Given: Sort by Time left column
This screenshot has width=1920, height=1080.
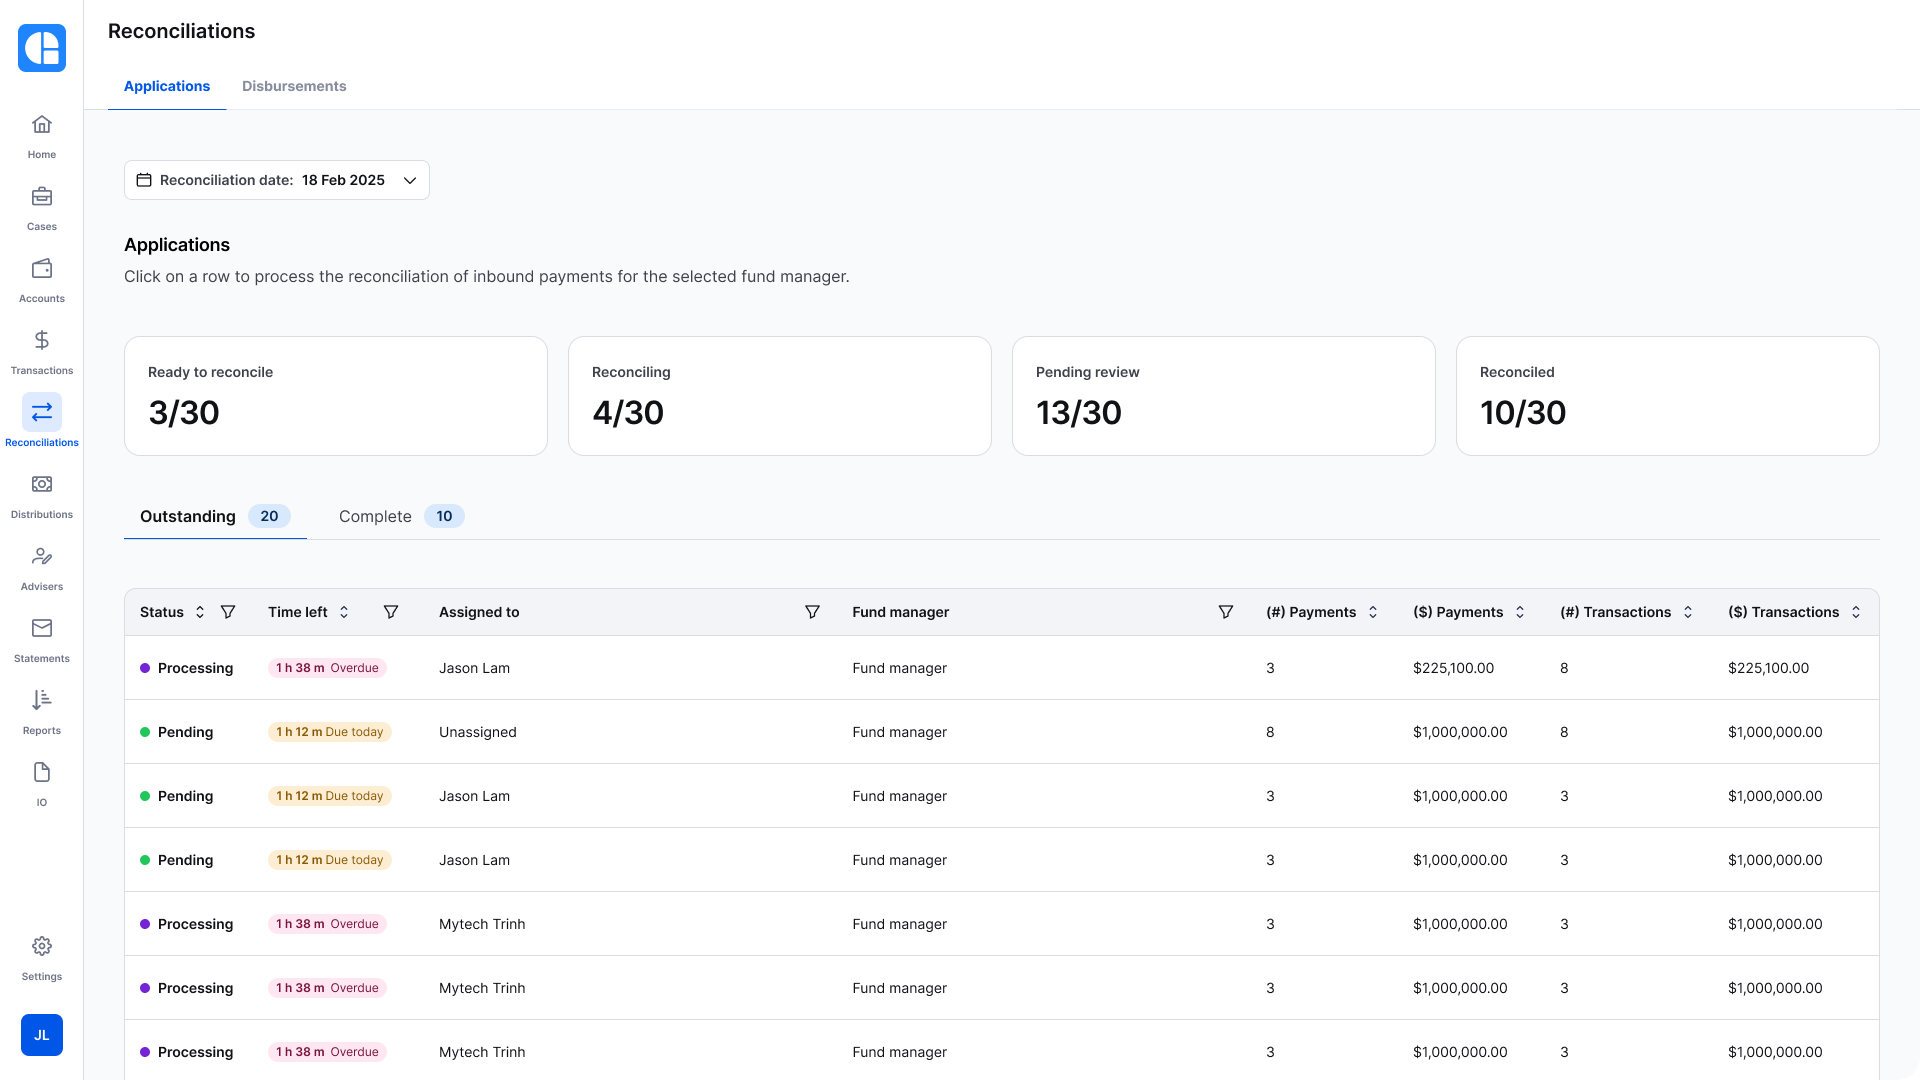Looking at the screenshot, I should click(x=344, y=612).
